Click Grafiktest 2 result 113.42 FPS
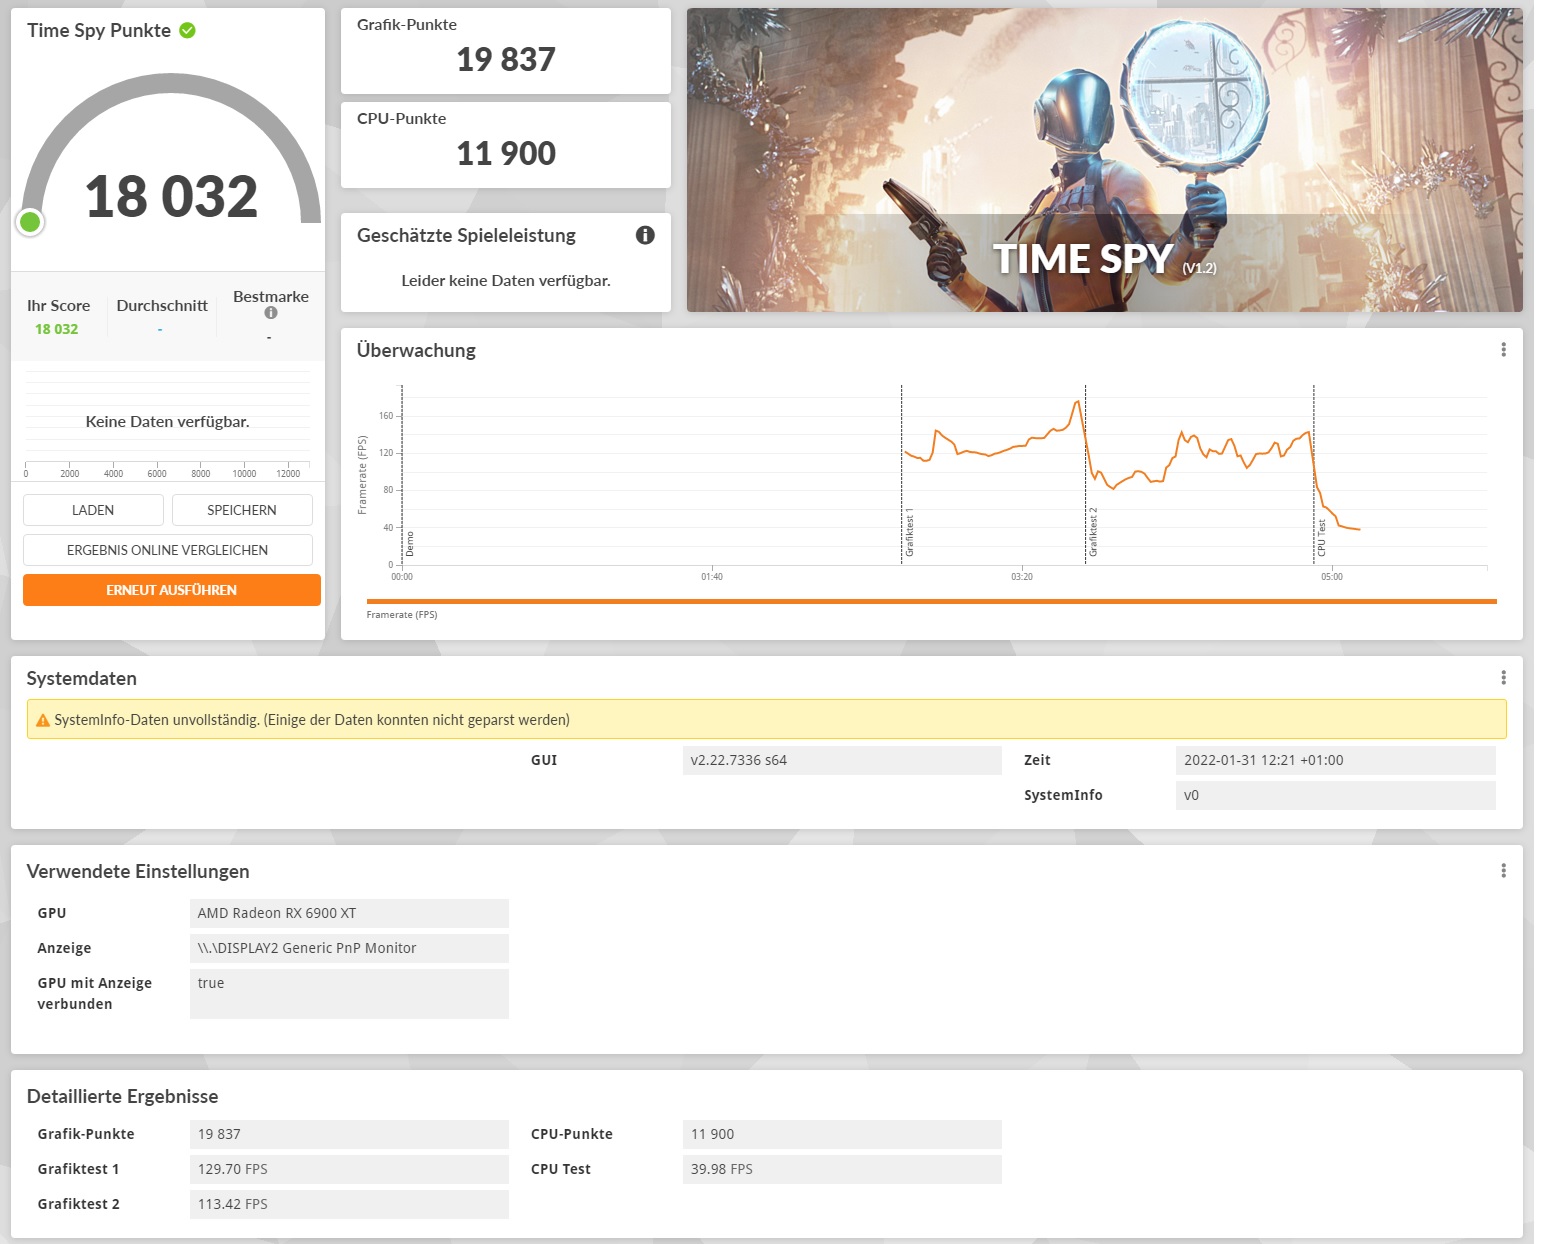 click(349, 1204)
